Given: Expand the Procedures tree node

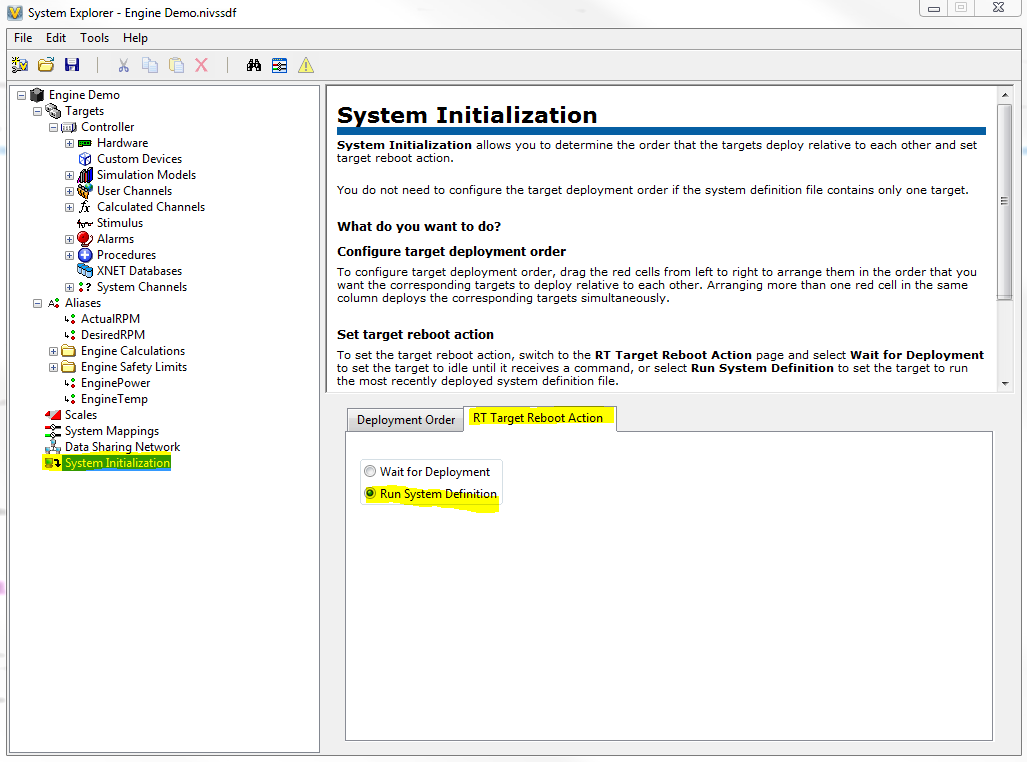Looking at the screenshot, I should (69, 255).
